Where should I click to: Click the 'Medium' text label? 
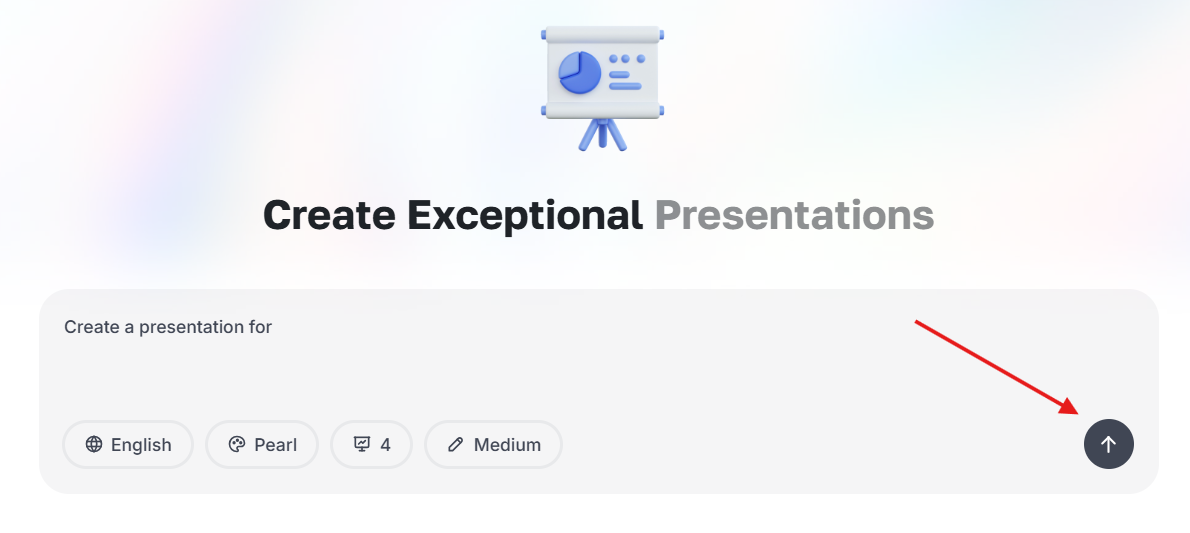tap(507, 445)
